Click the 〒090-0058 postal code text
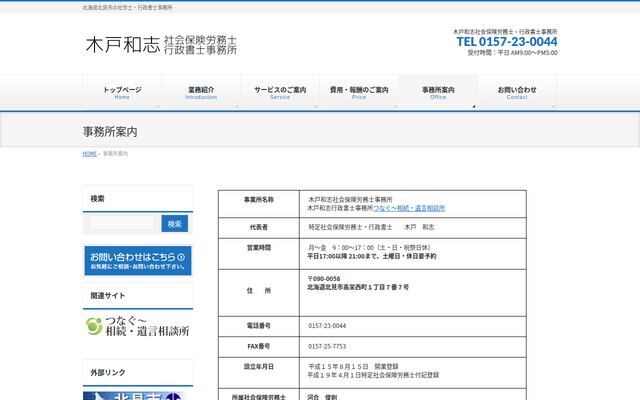The image size is (640, 400). [324, 278]
